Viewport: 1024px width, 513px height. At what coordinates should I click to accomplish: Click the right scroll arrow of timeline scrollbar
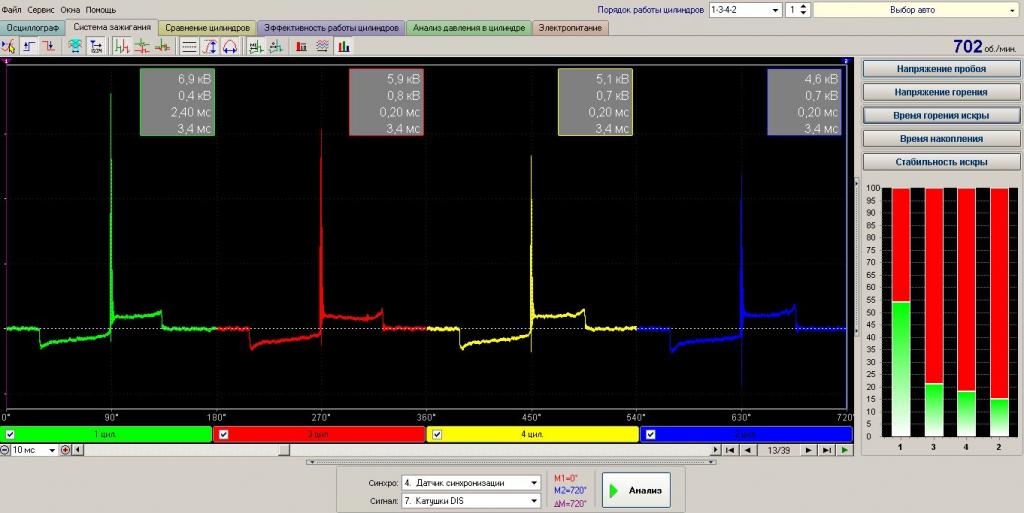click(716, 450)
